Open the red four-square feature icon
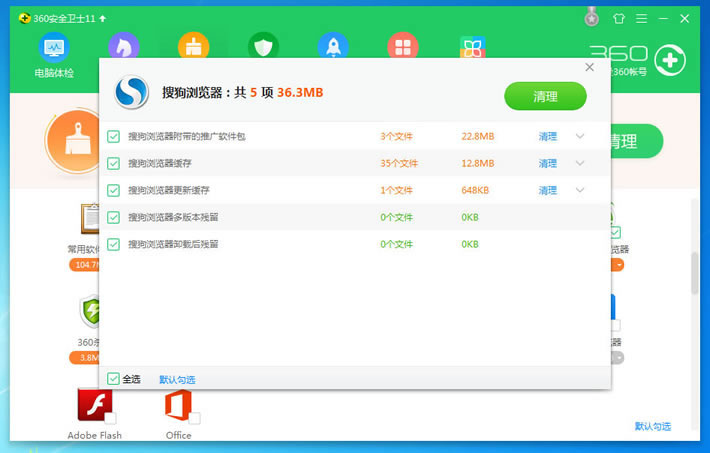Viewport: 710px width, 453px height. (x=403, y=45)
